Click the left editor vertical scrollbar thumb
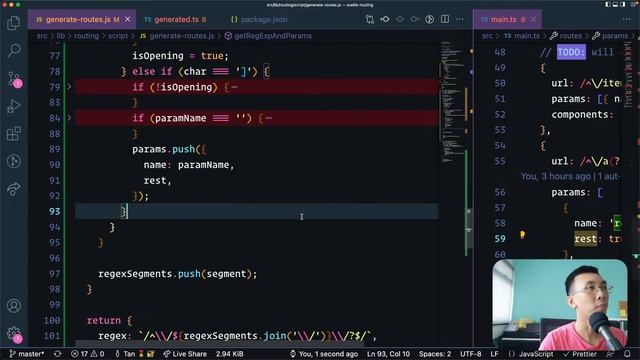 pos(469,229)
